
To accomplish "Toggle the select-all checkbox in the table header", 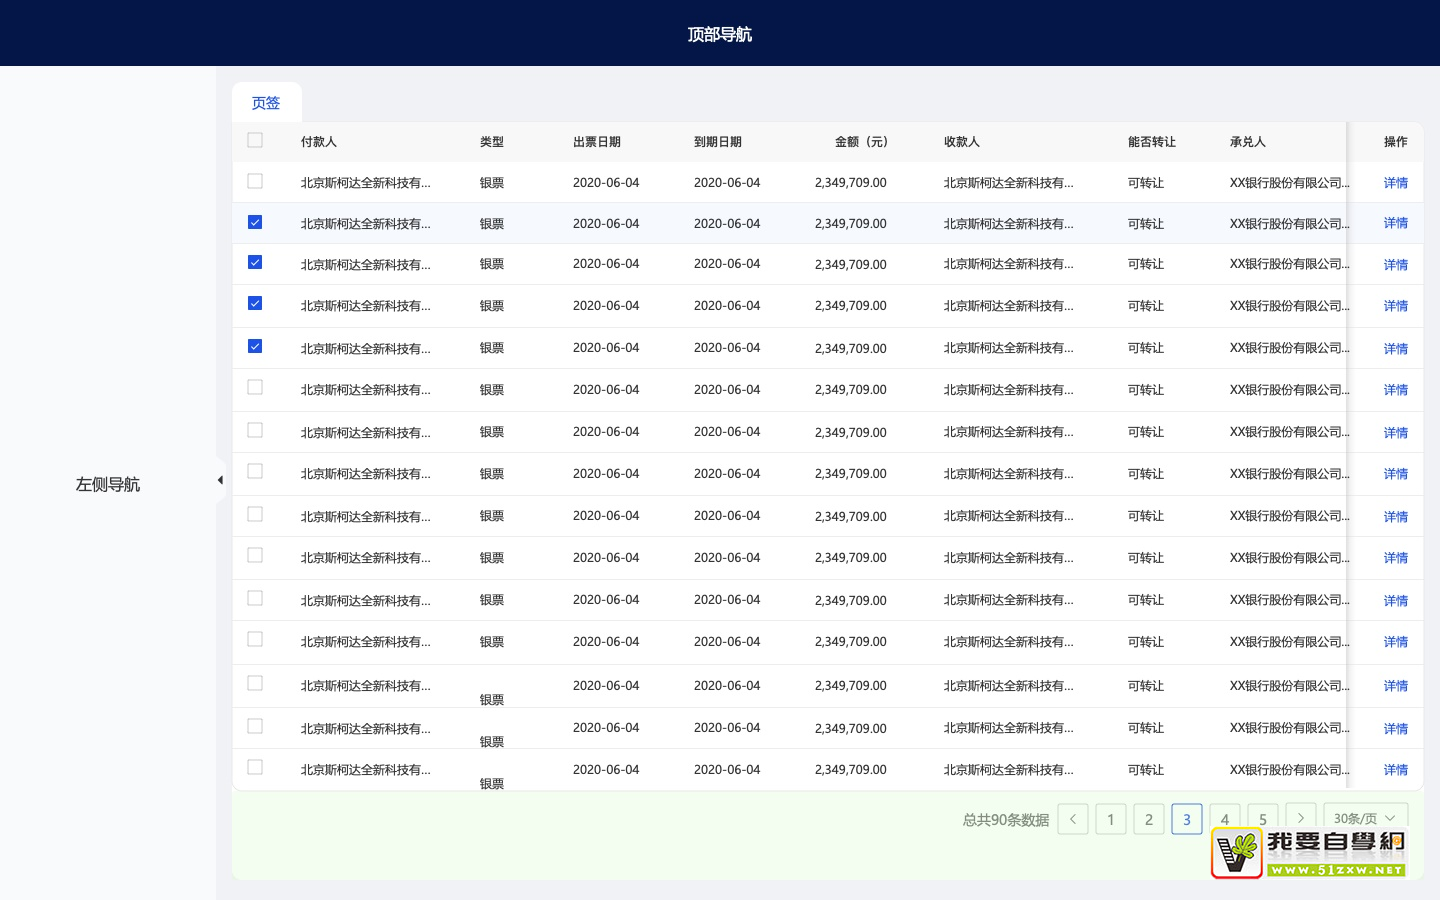I will (x=255, y=140).
